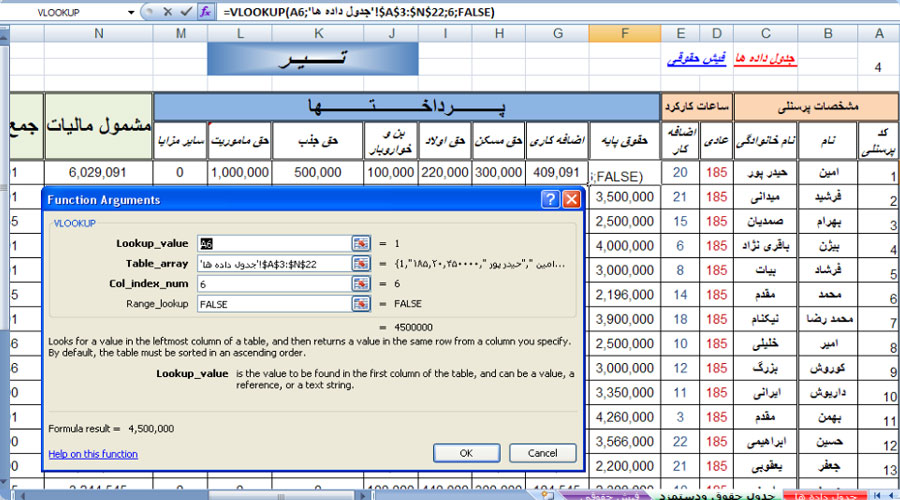This screenshot has height=500, width=900.
Task: Click the range picker icon for Range_lookup
Action: pos(361,304)
